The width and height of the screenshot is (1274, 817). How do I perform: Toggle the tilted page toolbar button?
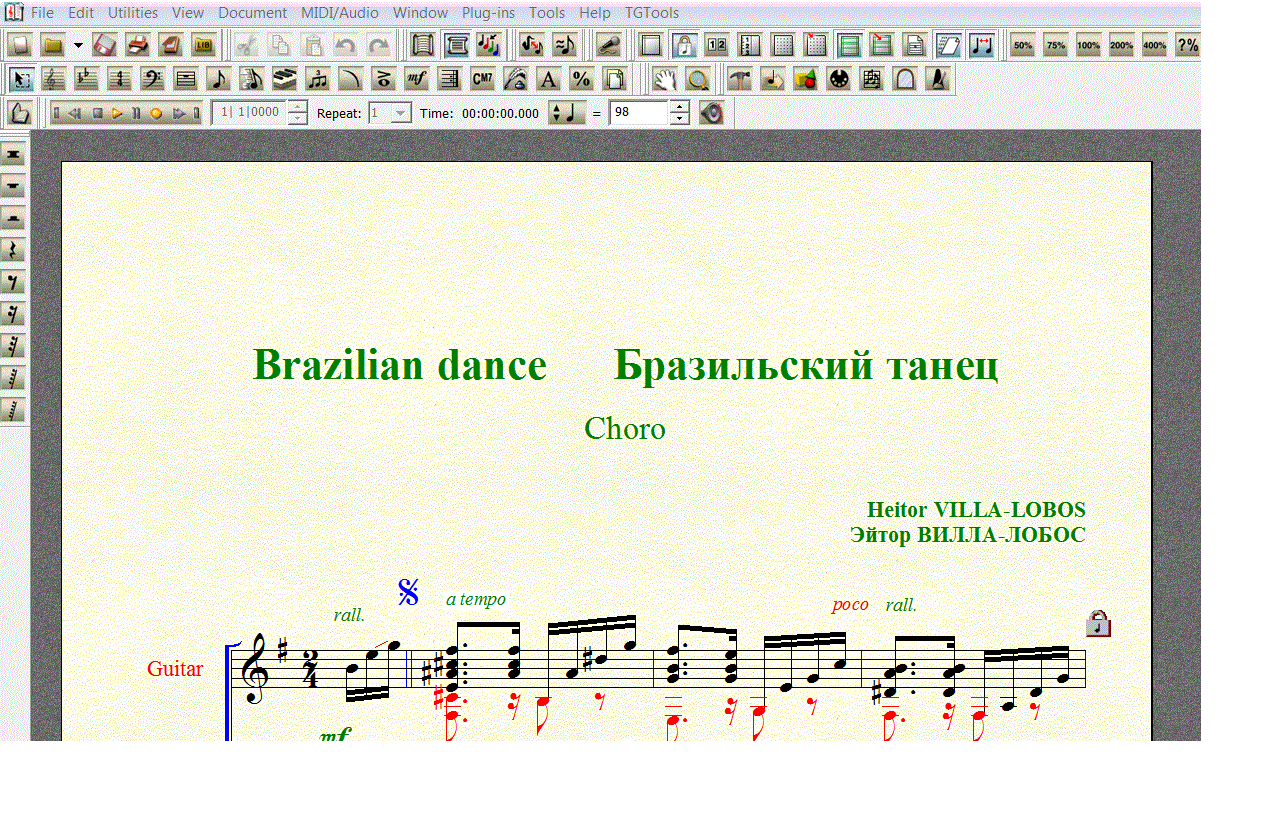point(948,45)
